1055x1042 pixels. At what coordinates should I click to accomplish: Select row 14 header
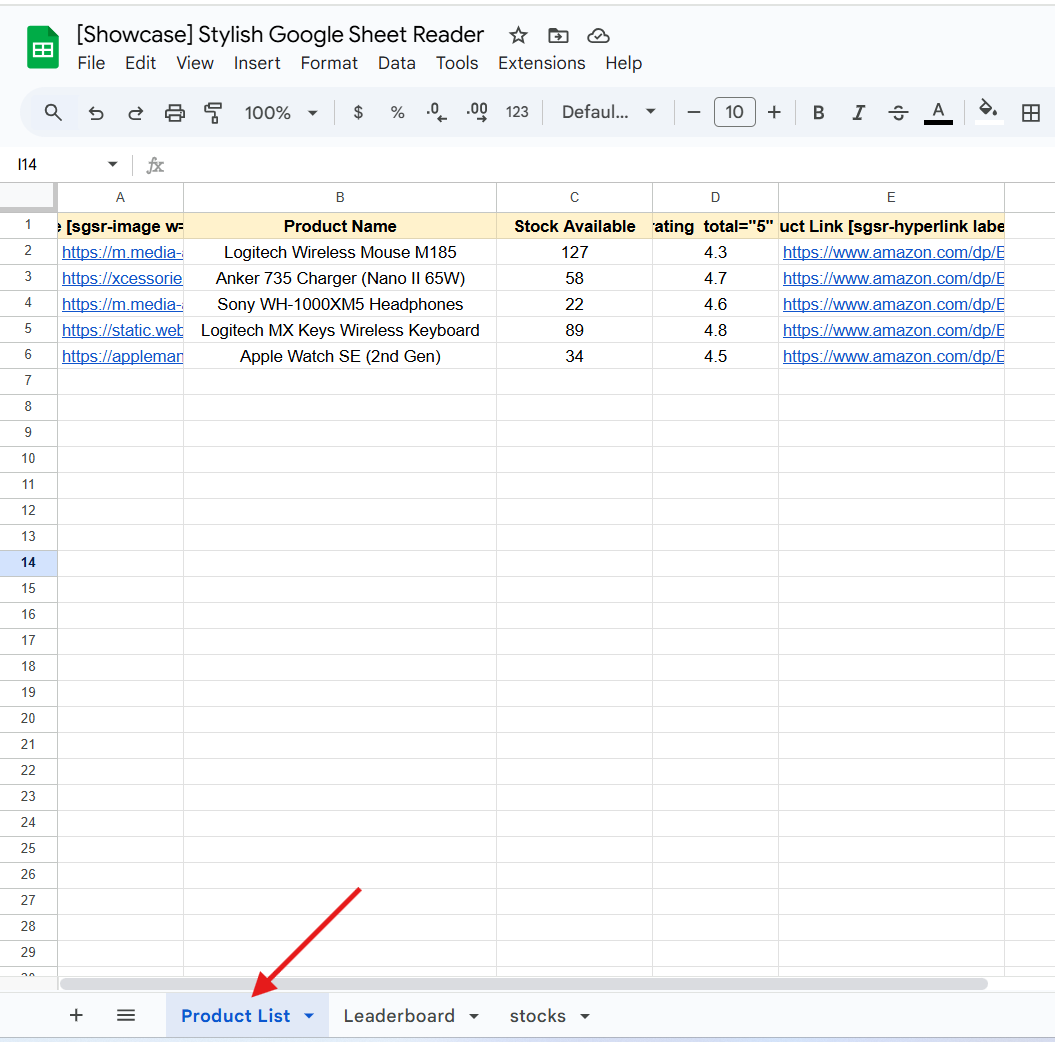point(28,562)
